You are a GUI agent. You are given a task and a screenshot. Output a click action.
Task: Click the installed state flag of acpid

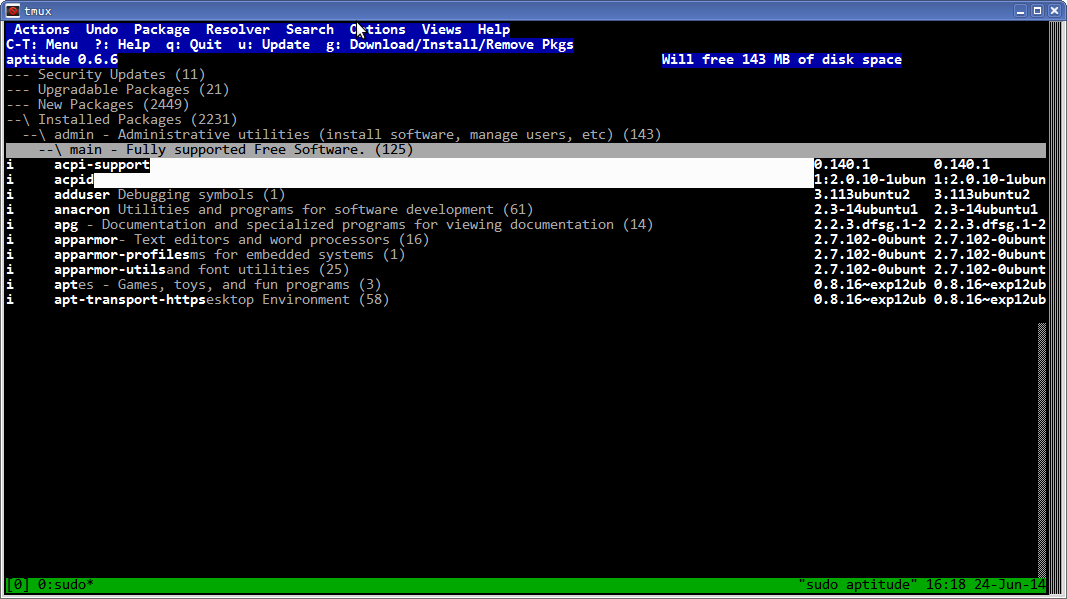[10, 179]
